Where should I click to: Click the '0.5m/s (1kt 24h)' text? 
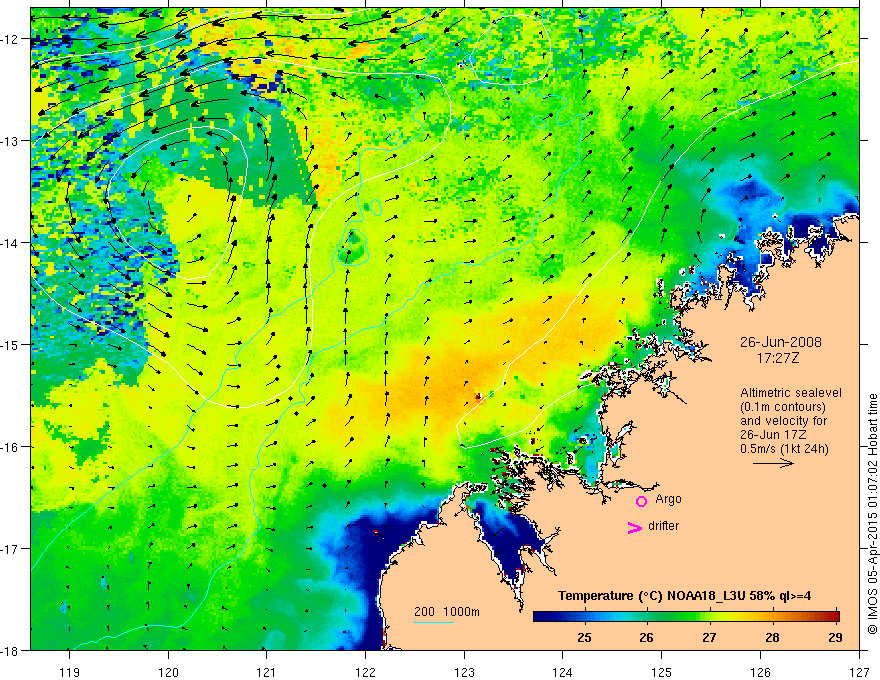[784, 449]
